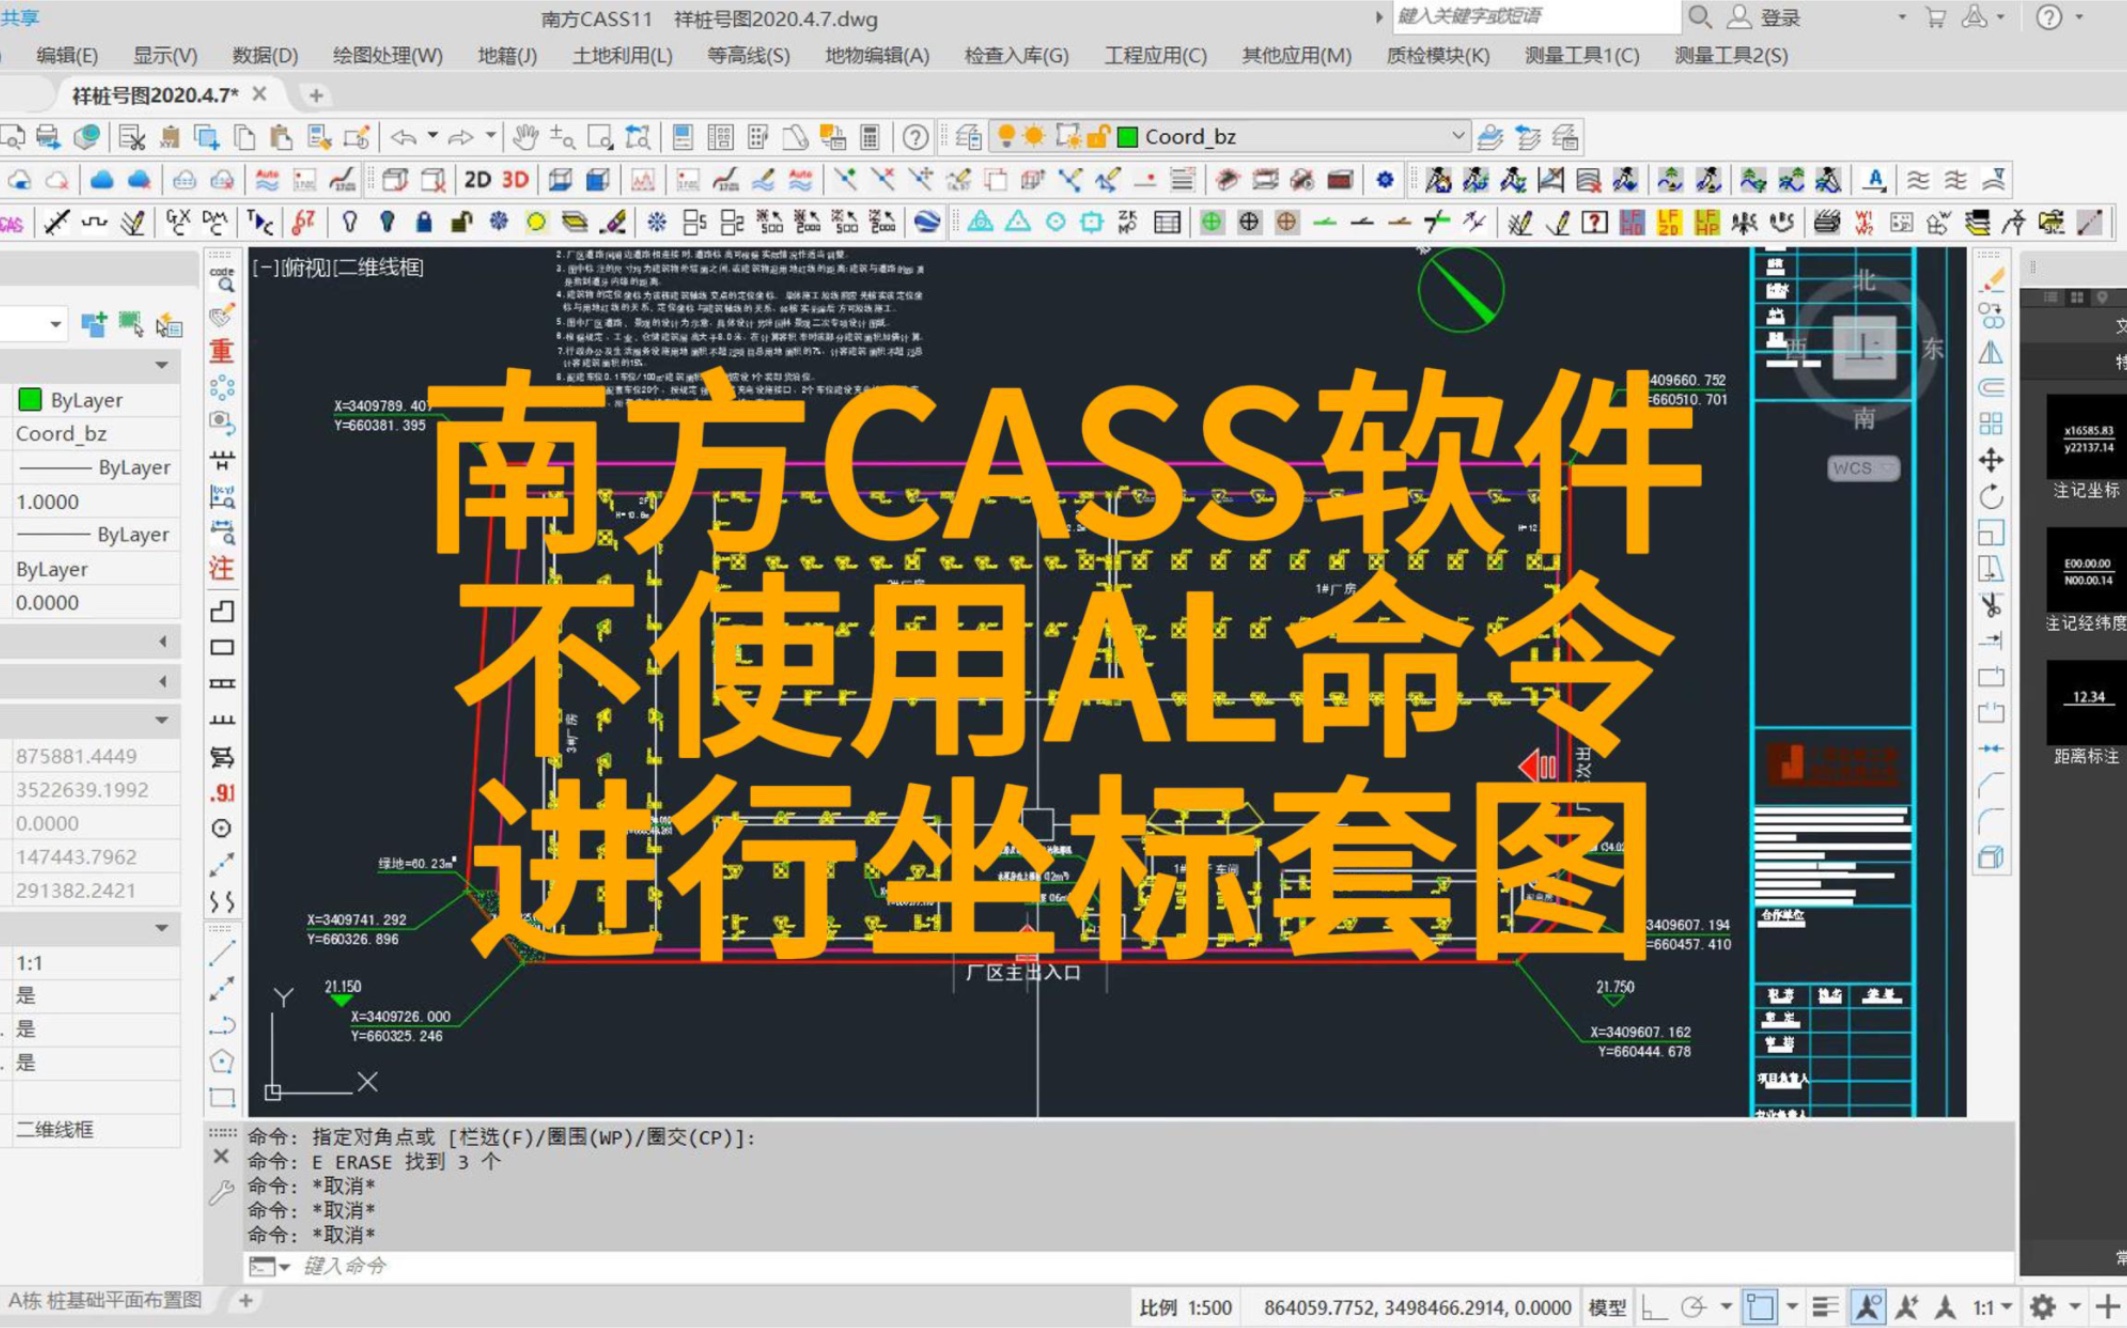Collapse the properties section above ByLayer color
The width and height of the screenshot is (2127, 1328).
pos(161,365)
